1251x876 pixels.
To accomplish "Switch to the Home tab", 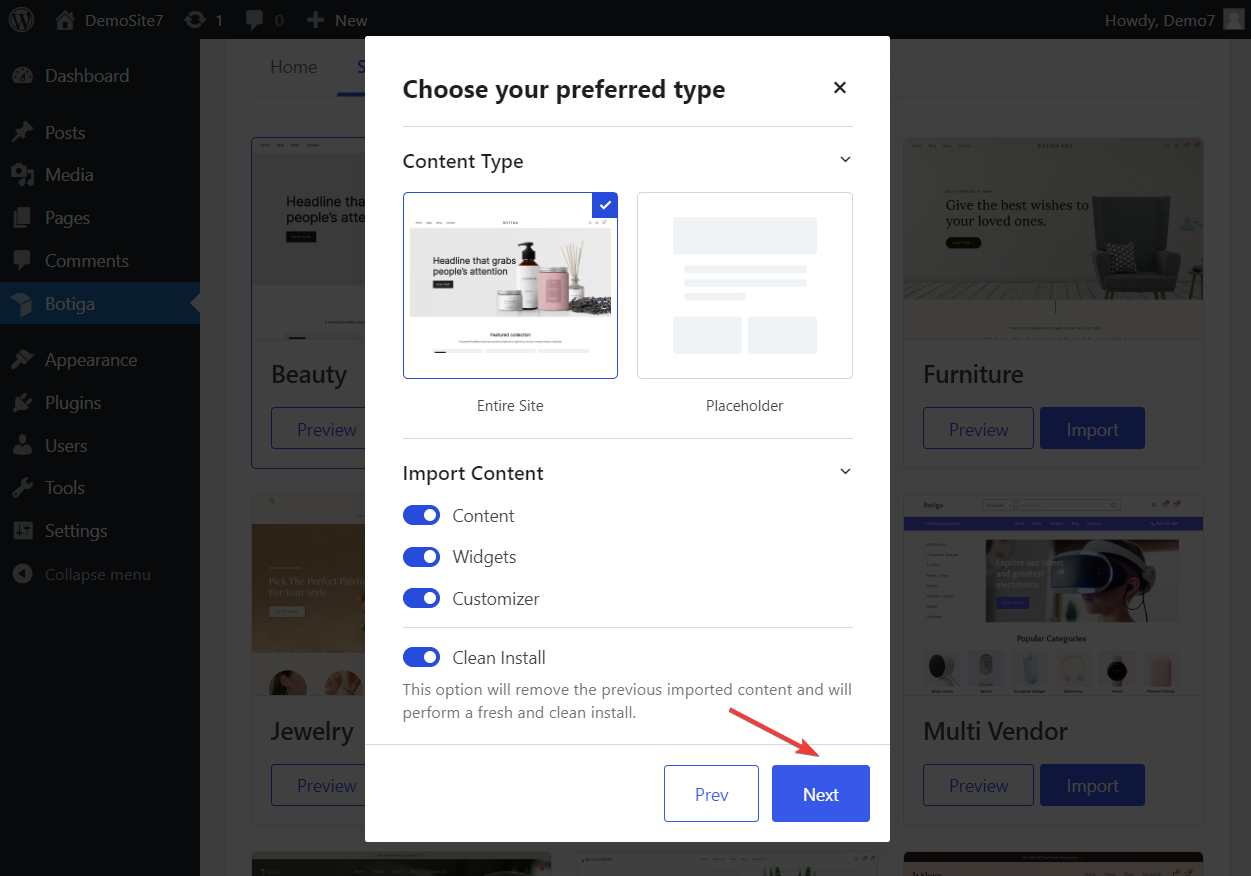I will tap(293, 67).
